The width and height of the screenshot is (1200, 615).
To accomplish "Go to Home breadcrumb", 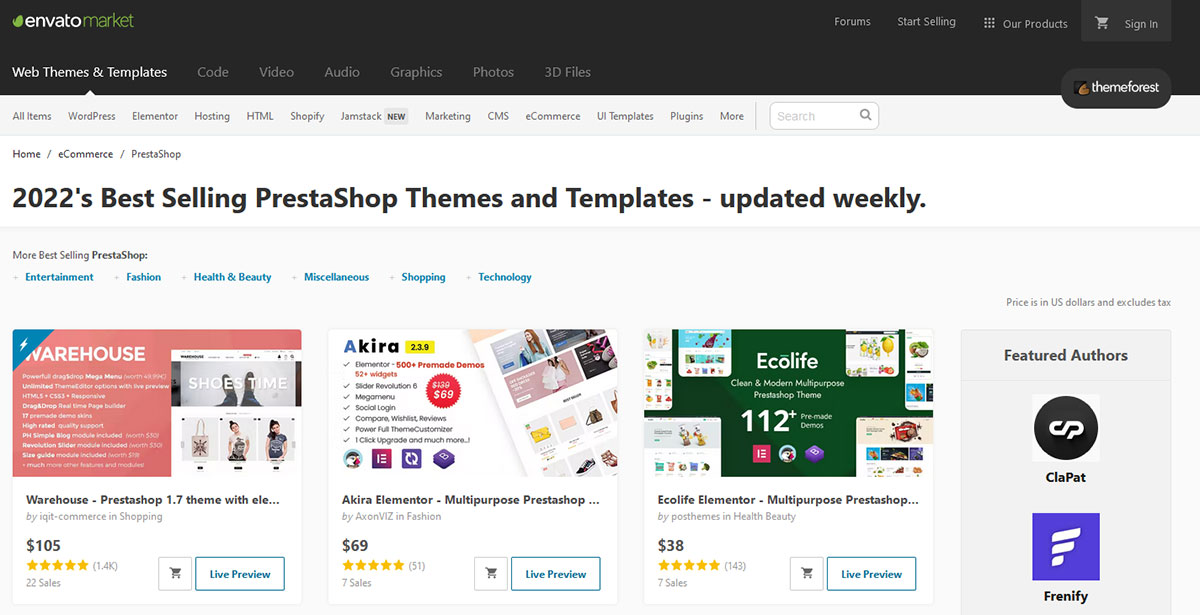I will (27, 154).
